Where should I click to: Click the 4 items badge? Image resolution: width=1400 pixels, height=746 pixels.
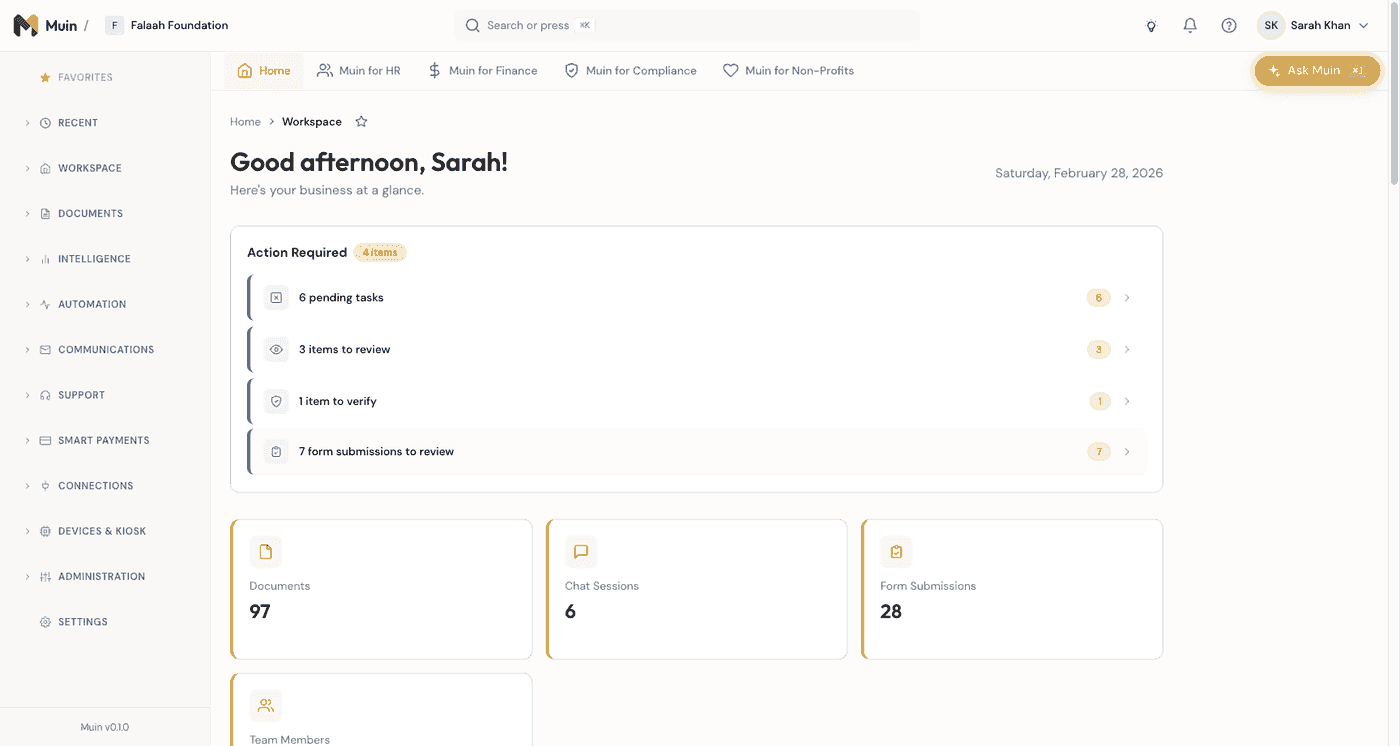(x=380, y=253)
